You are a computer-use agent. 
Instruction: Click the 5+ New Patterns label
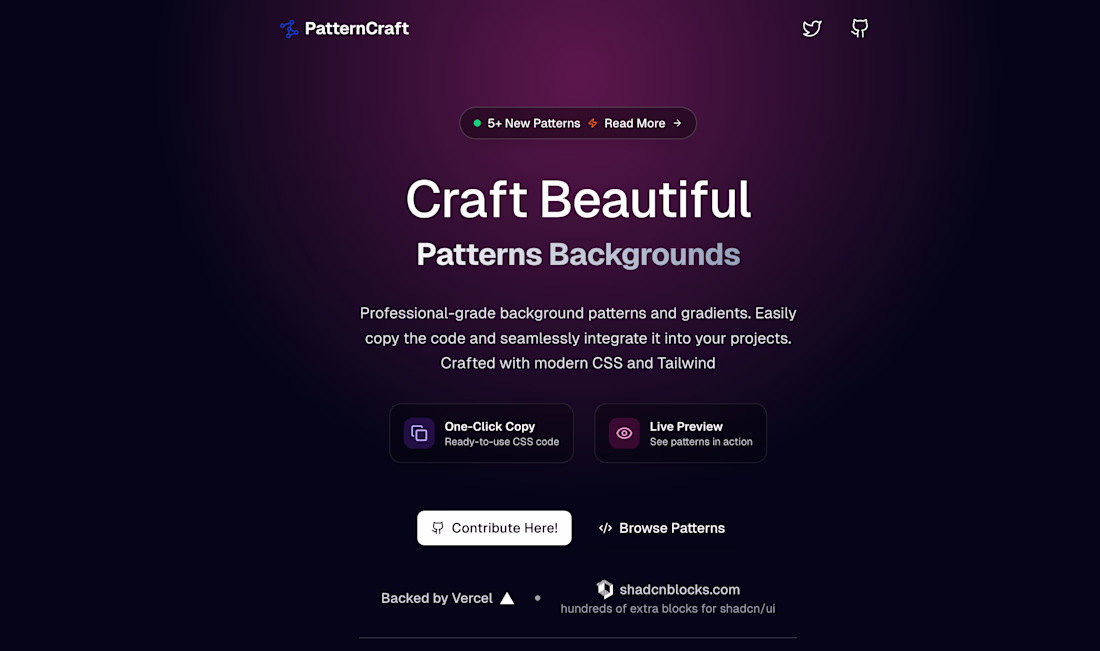pyautogui.click(x=534, y=123)
